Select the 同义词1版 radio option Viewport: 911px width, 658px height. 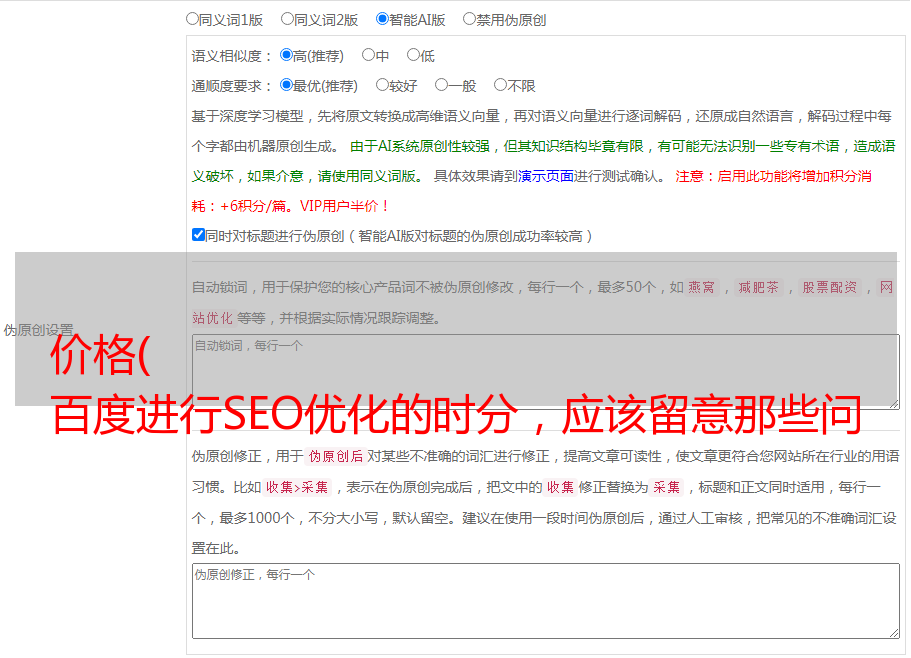192,19
